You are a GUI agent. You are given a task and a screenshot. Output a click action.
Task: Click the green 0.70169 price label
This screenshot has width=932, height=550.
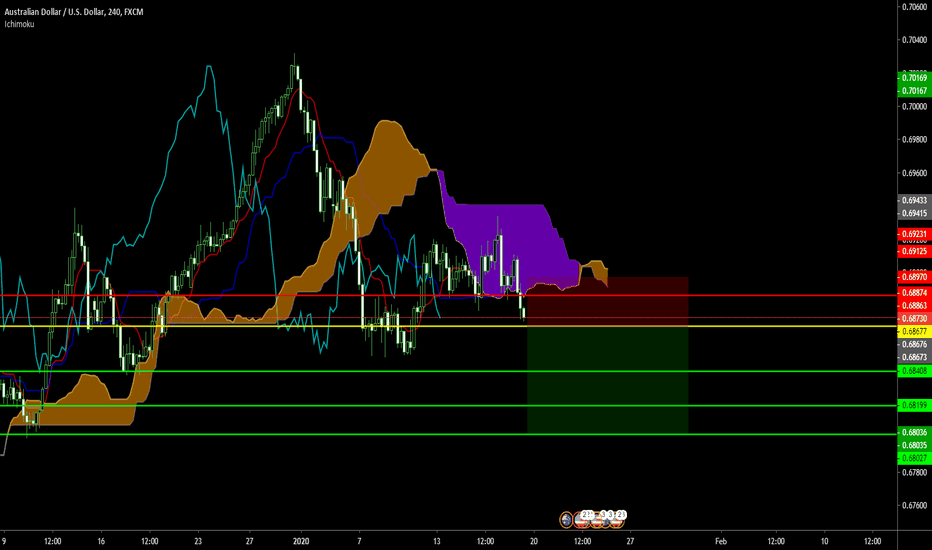pos(914,77)
